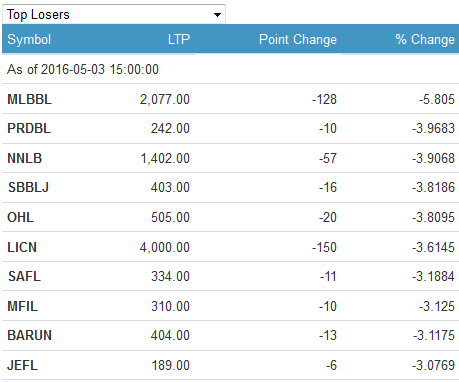The width and height of the screenshot is (459, 382).
Task: Sort by % Change column header
Action: 425,39
